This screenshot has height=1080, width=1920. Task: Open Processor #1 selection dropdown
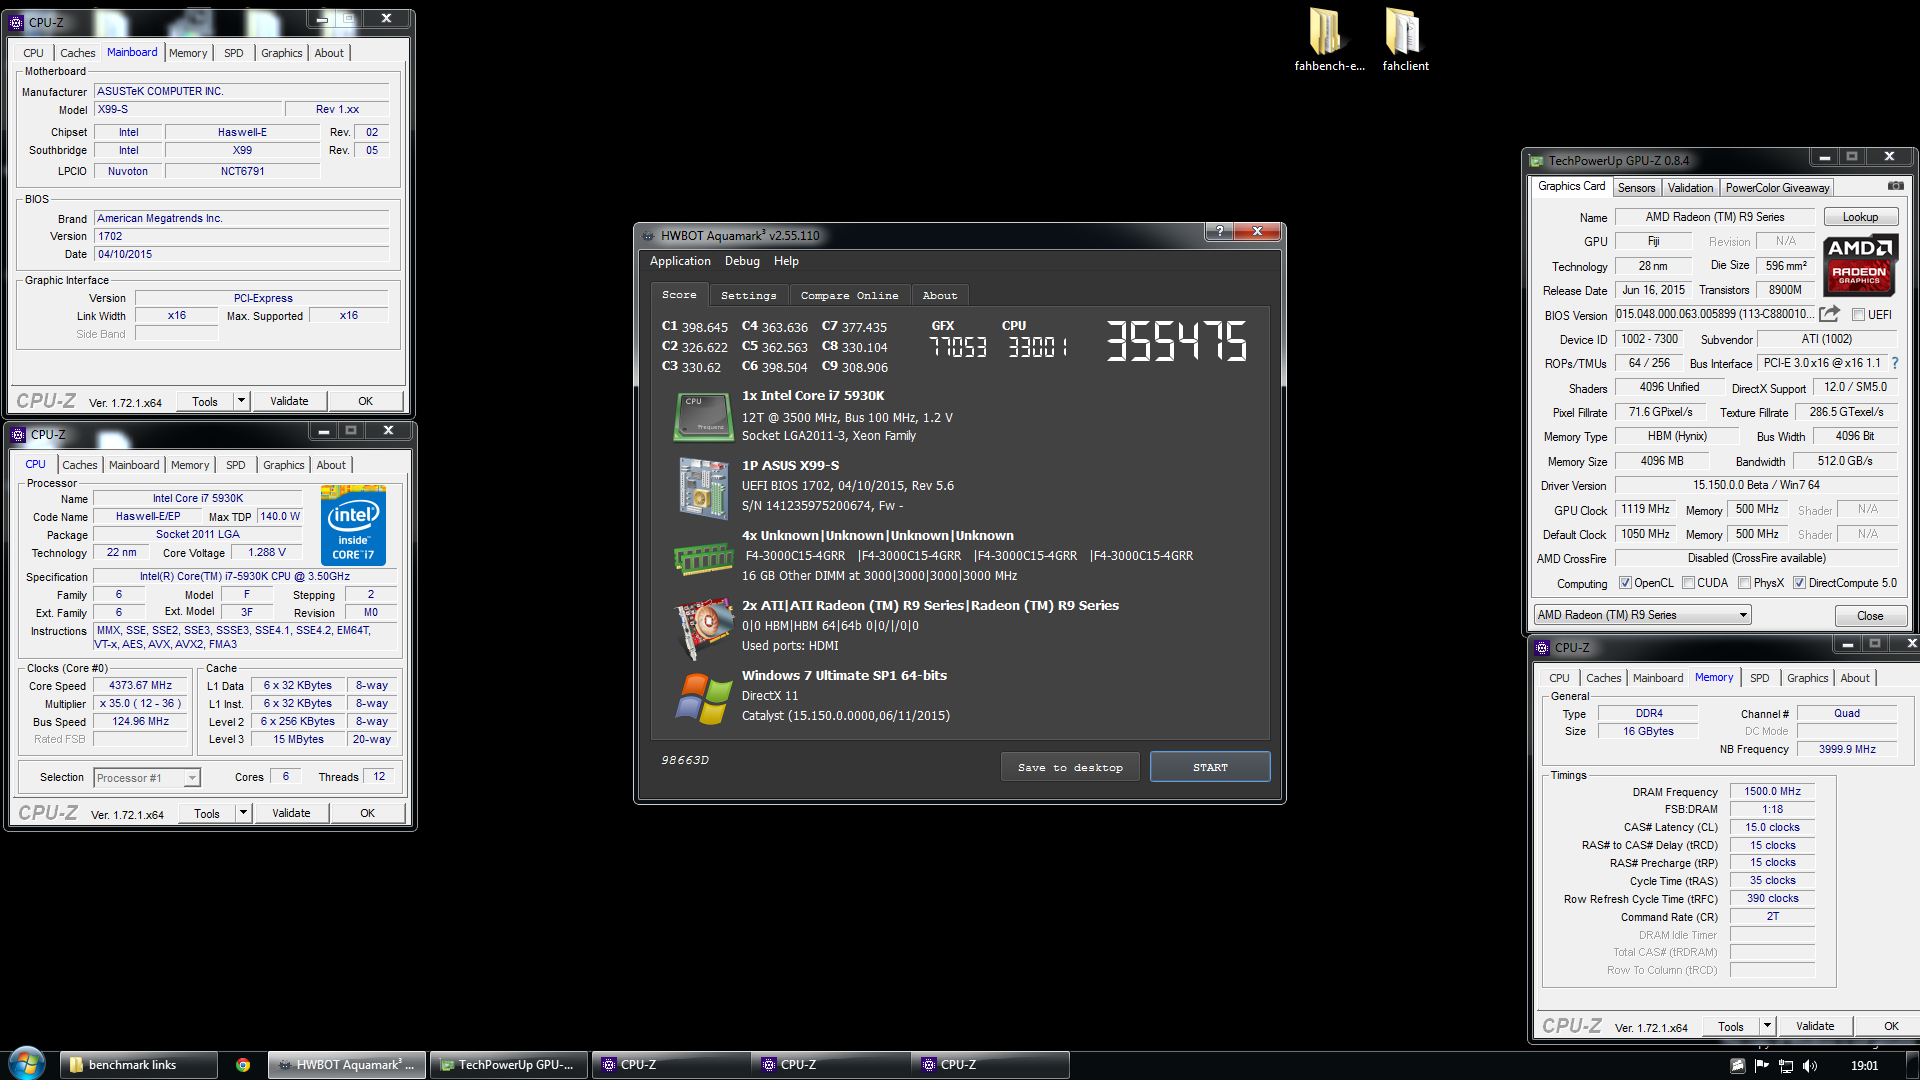[x=147, y=777]
